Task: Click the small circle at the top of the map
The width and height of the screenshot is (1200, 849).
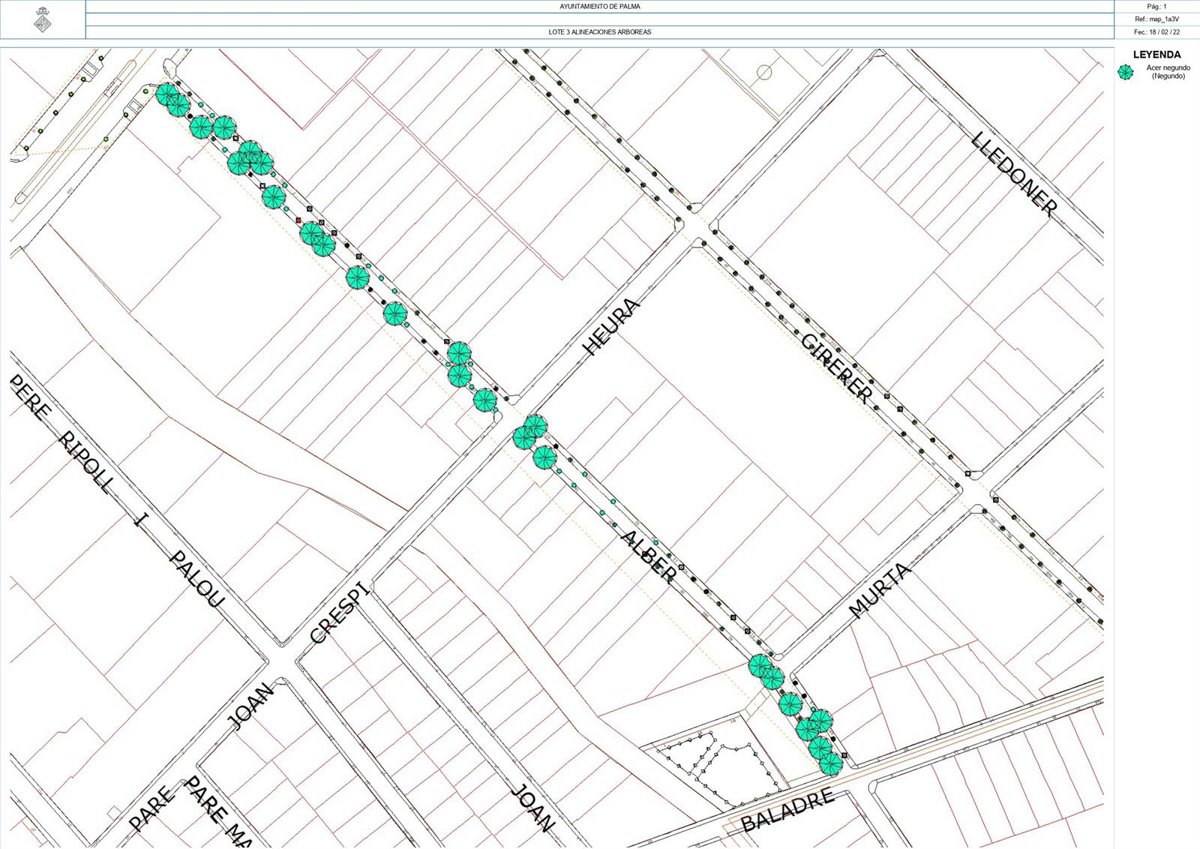Action: tap(765, 71)
